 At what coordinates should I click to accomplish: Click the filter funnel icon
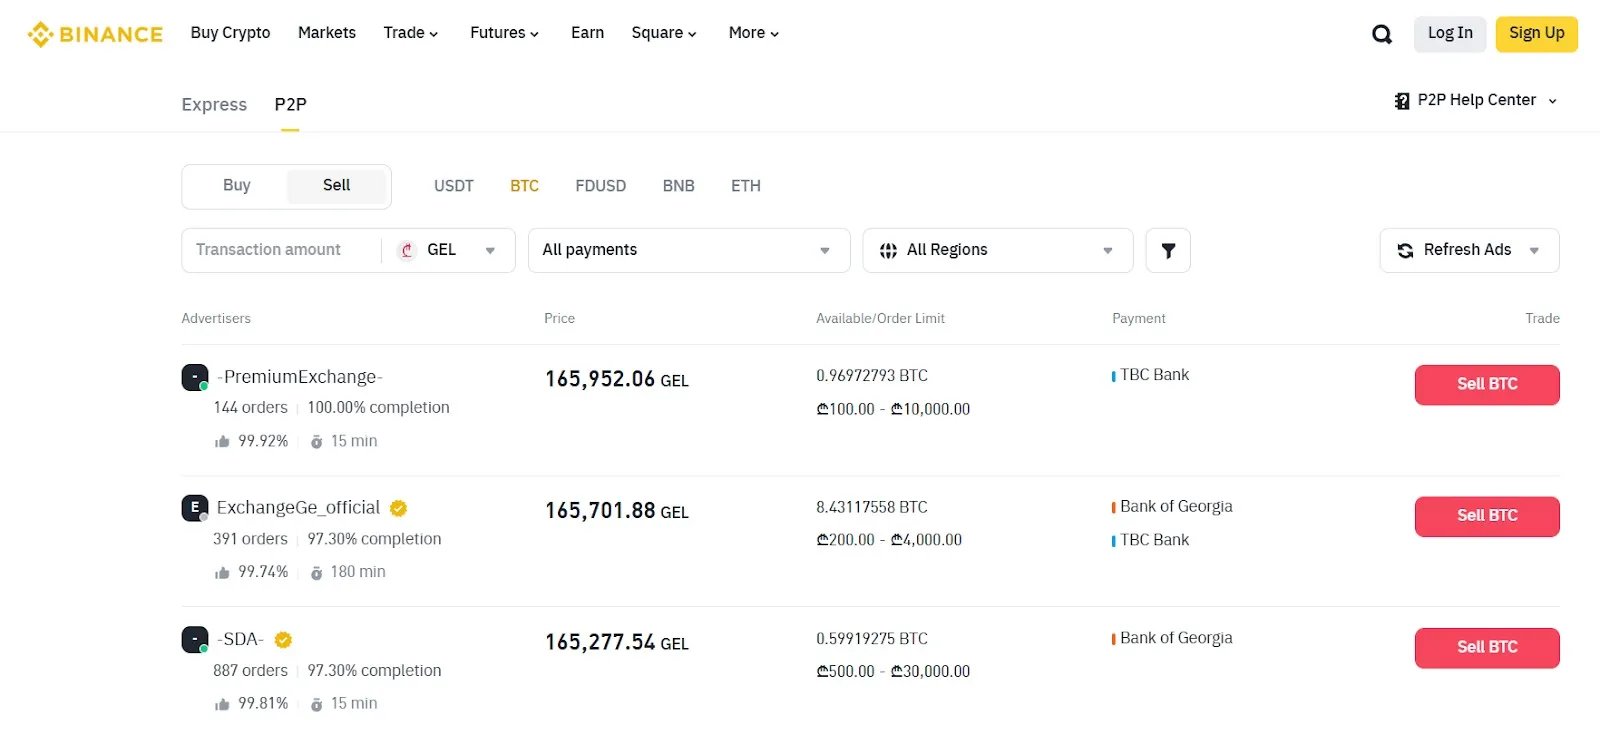coord(1167,251)
